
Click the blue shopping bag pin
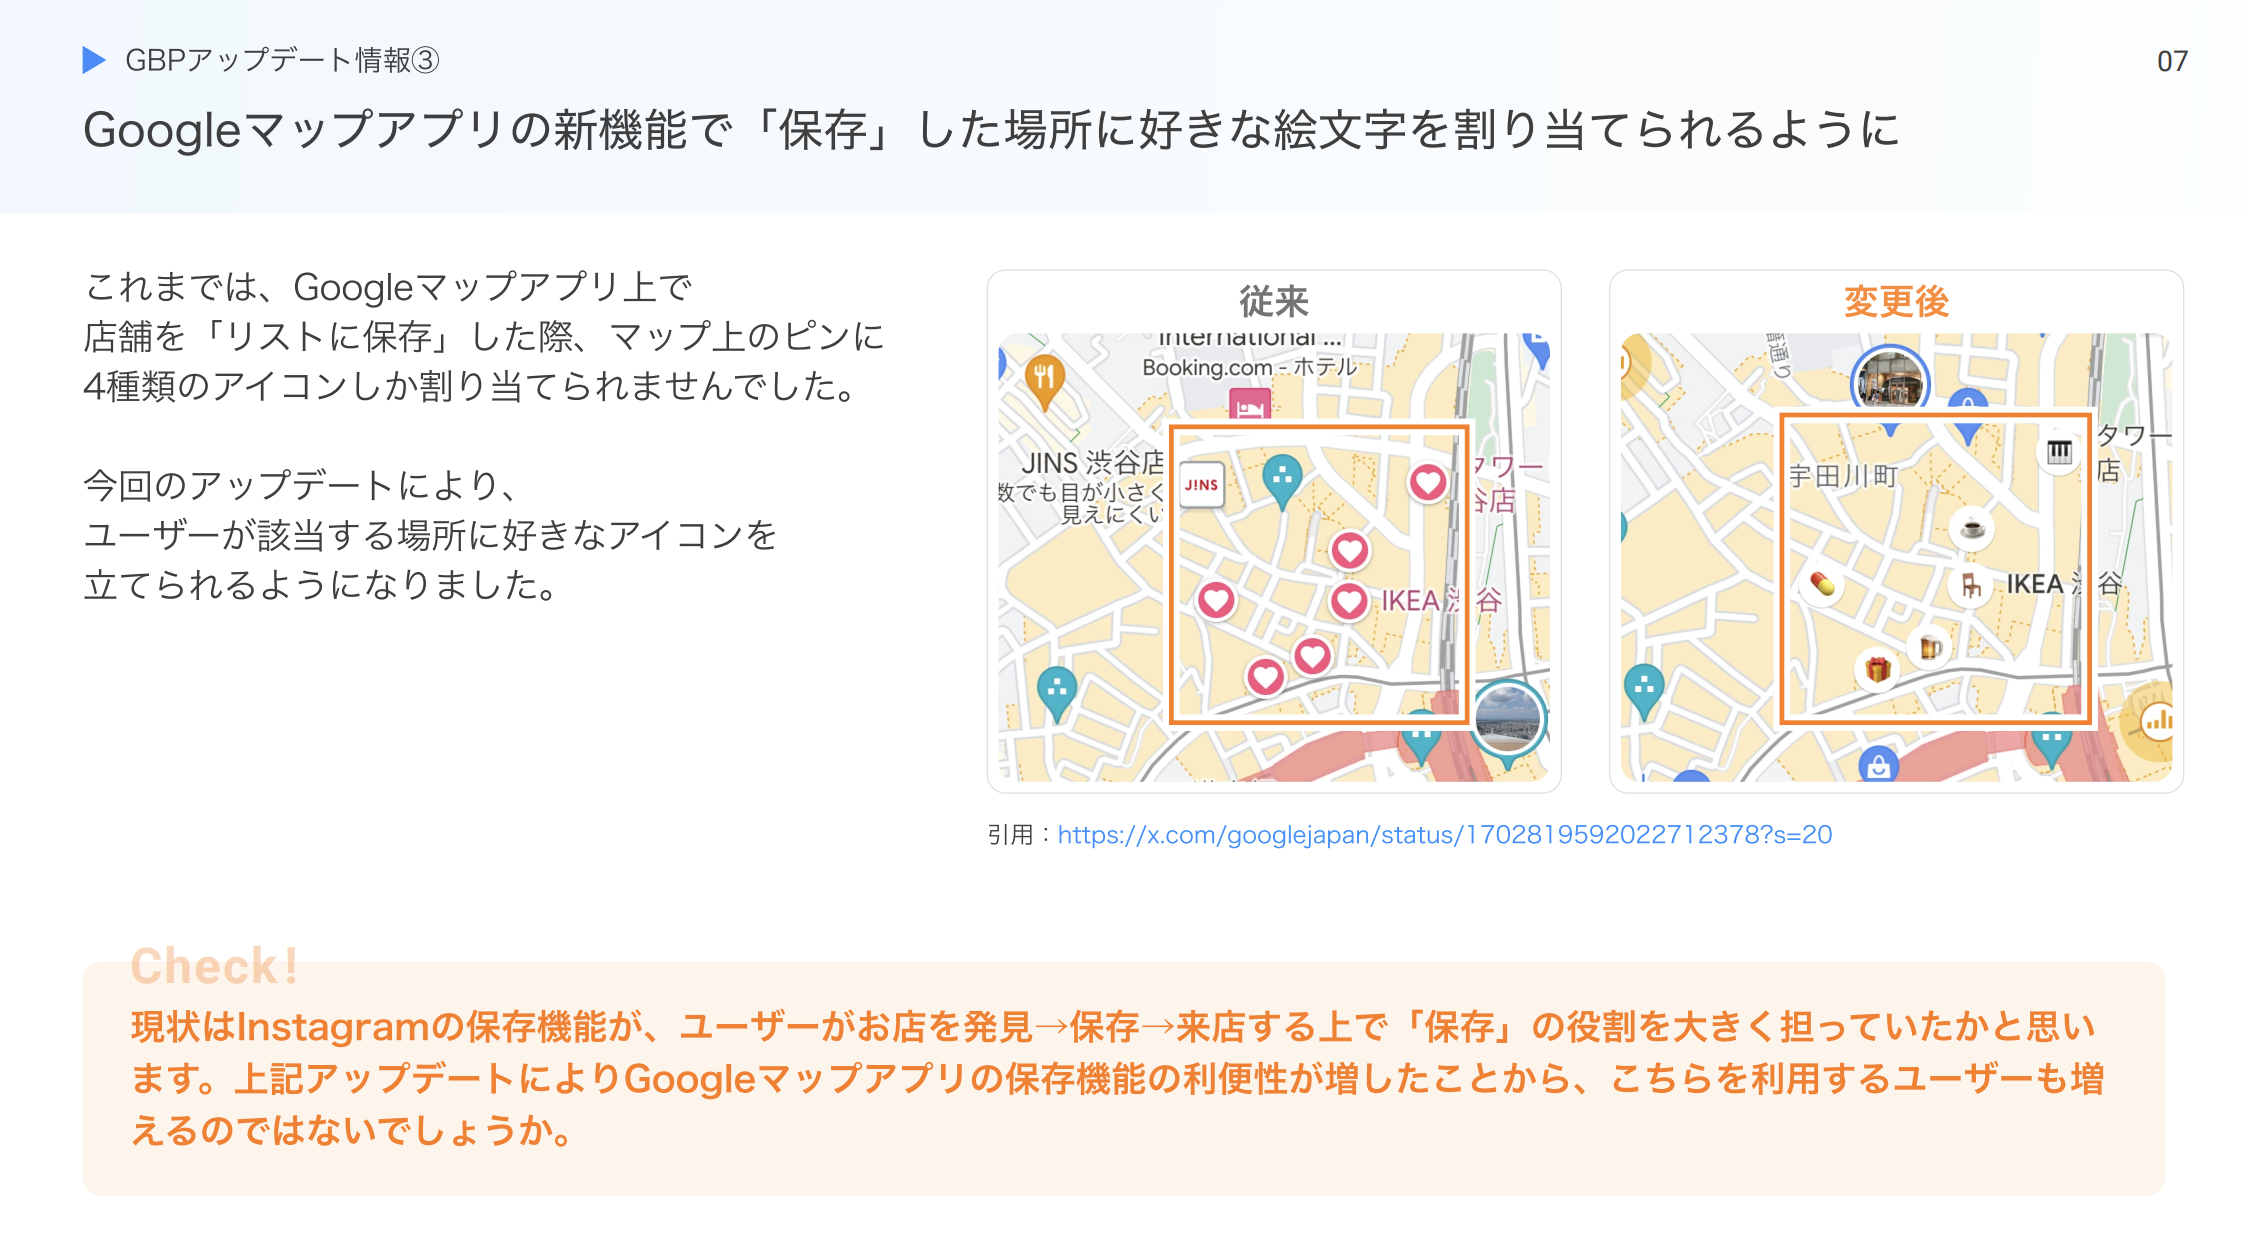pos(1878,767)
